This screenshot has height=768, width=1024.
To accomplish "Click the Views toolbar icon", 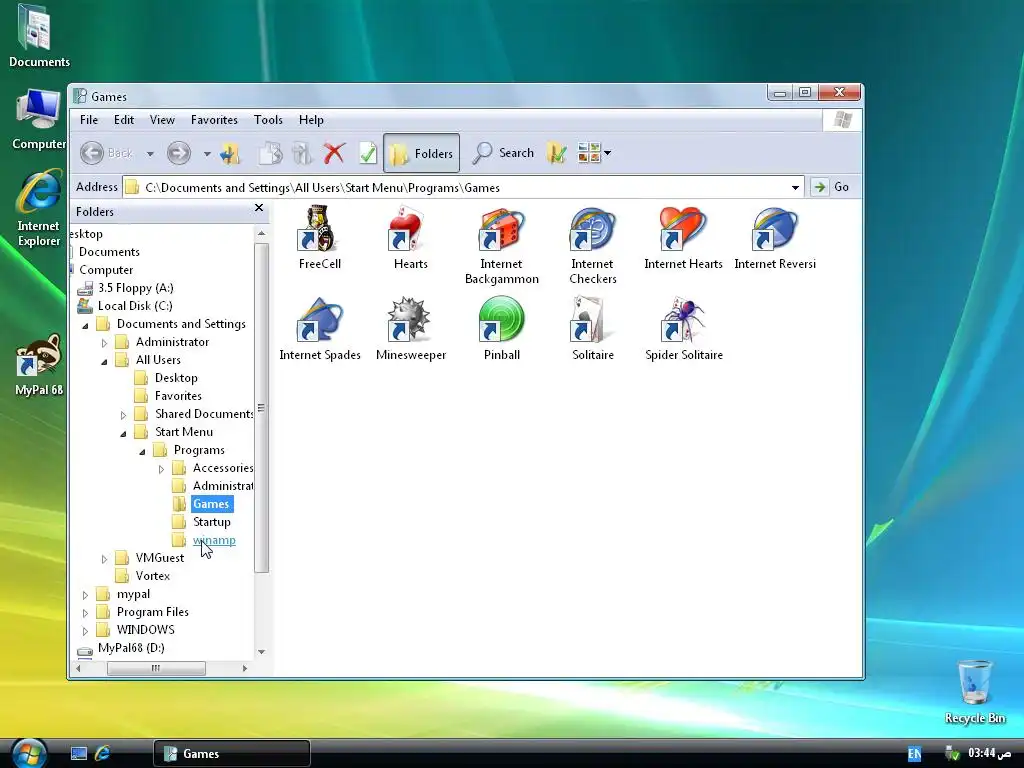I will pyautogui.click(x=589, y=153).
